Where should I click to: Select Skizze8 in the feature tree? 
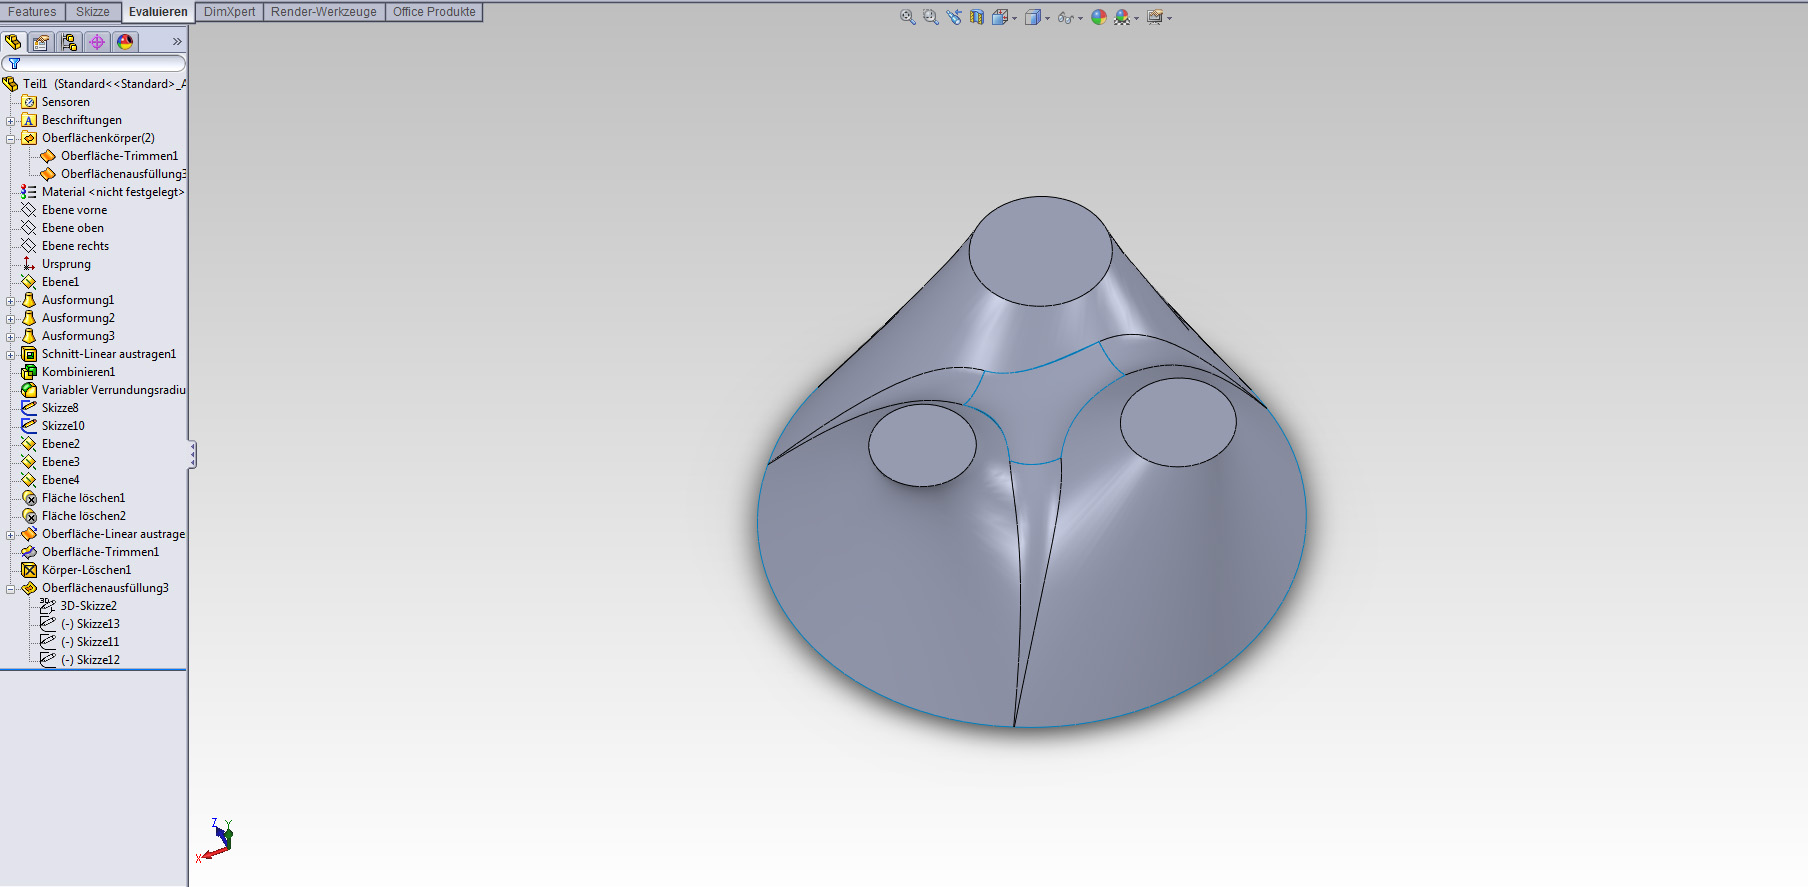click(60, 408)
